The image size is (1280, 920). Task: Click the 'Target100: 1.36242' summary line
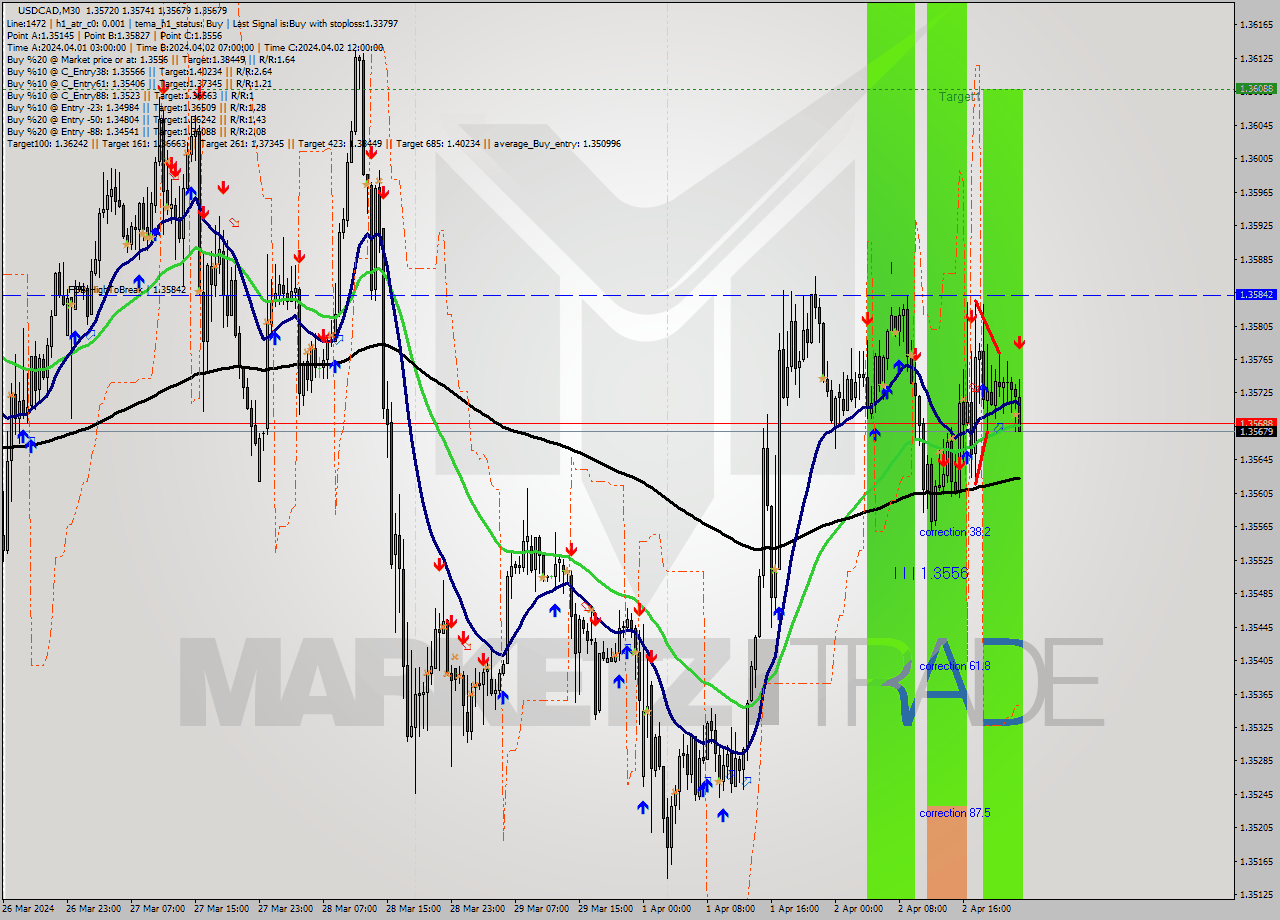point(314,144)
